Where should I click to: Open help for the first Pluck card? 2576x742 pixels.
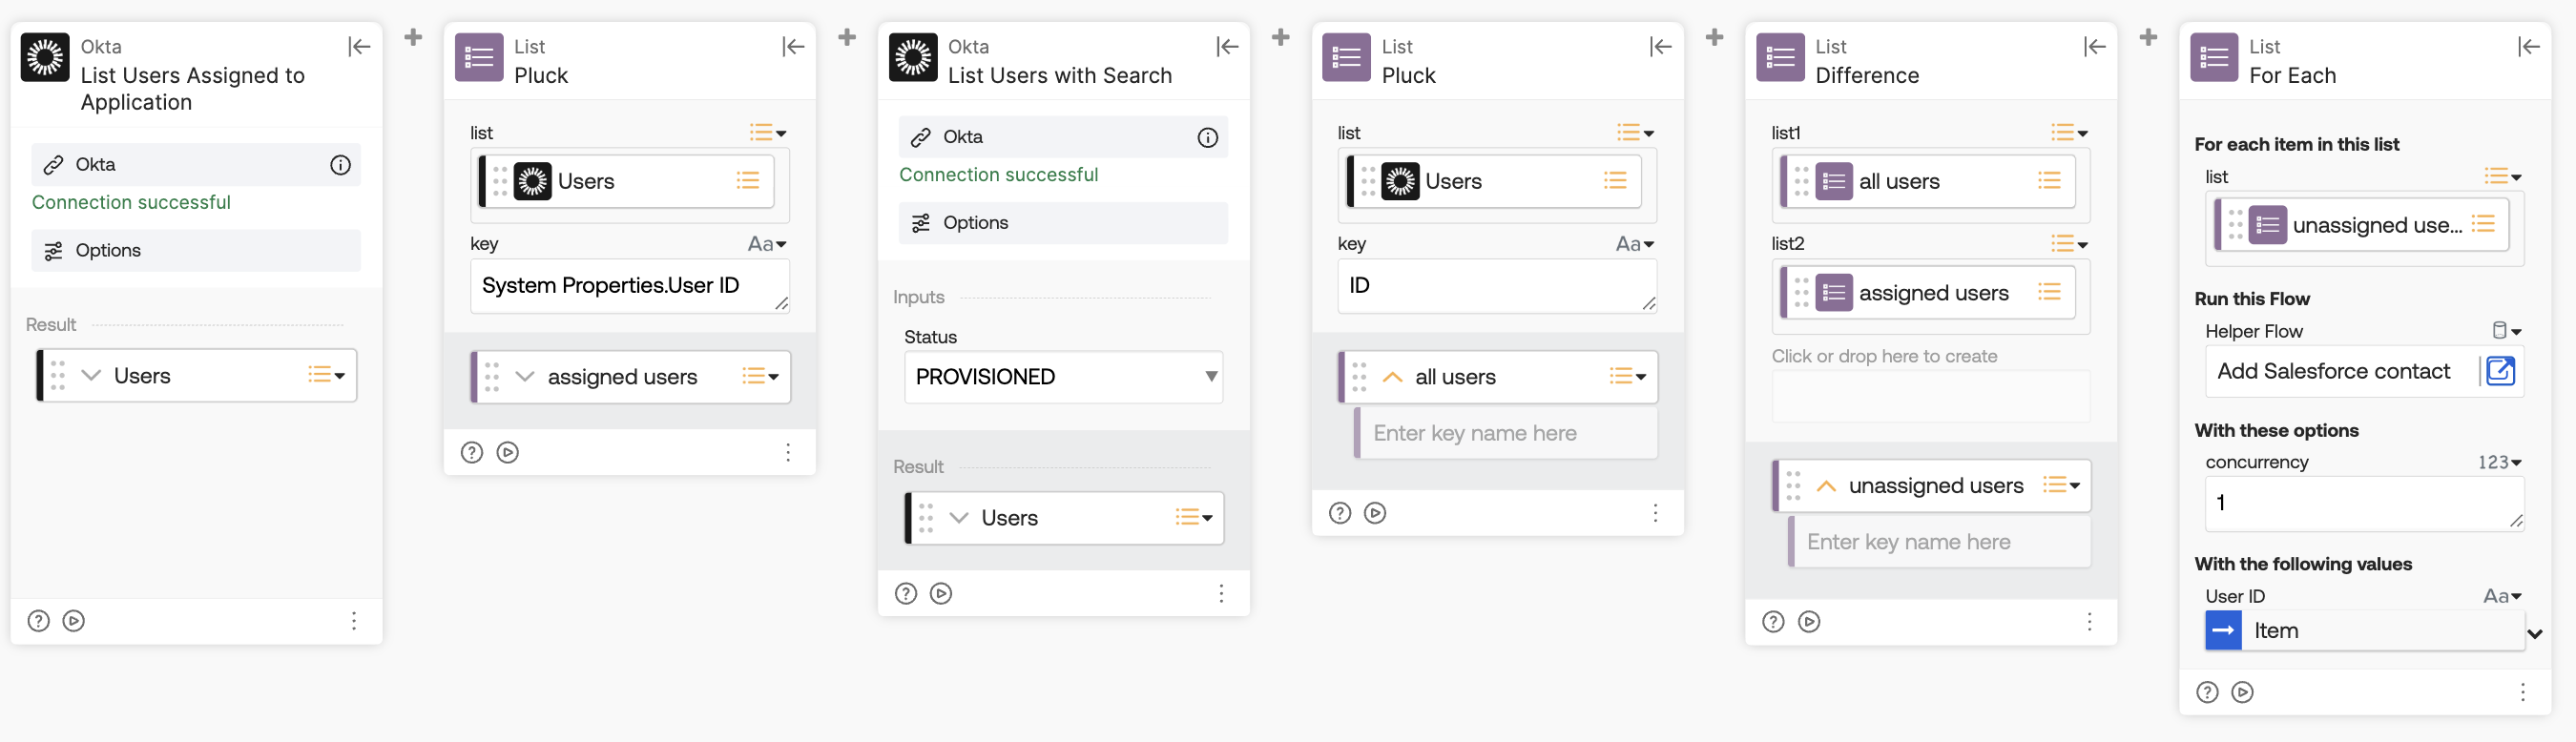coord(472,452)
